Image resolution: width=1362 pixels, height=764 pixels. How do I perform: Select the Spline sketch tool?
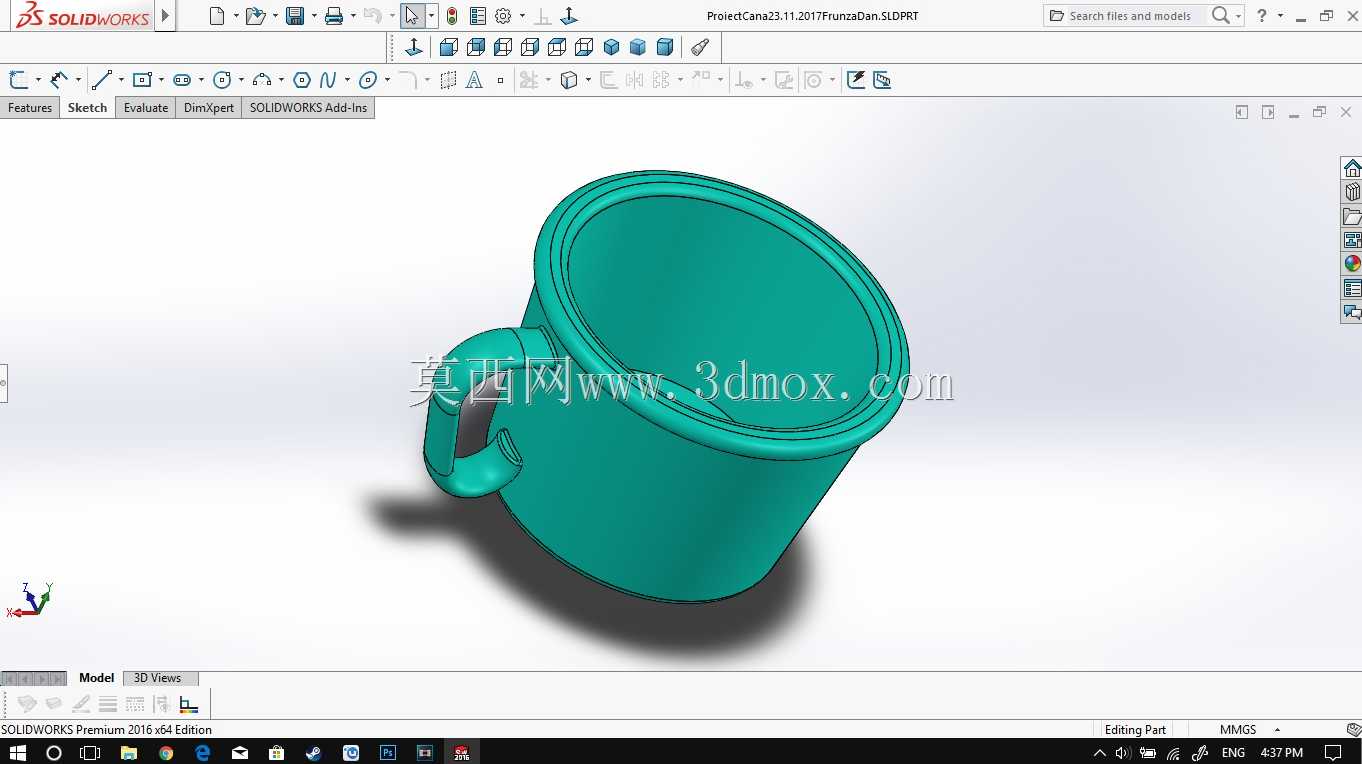[x=328, y=80]
